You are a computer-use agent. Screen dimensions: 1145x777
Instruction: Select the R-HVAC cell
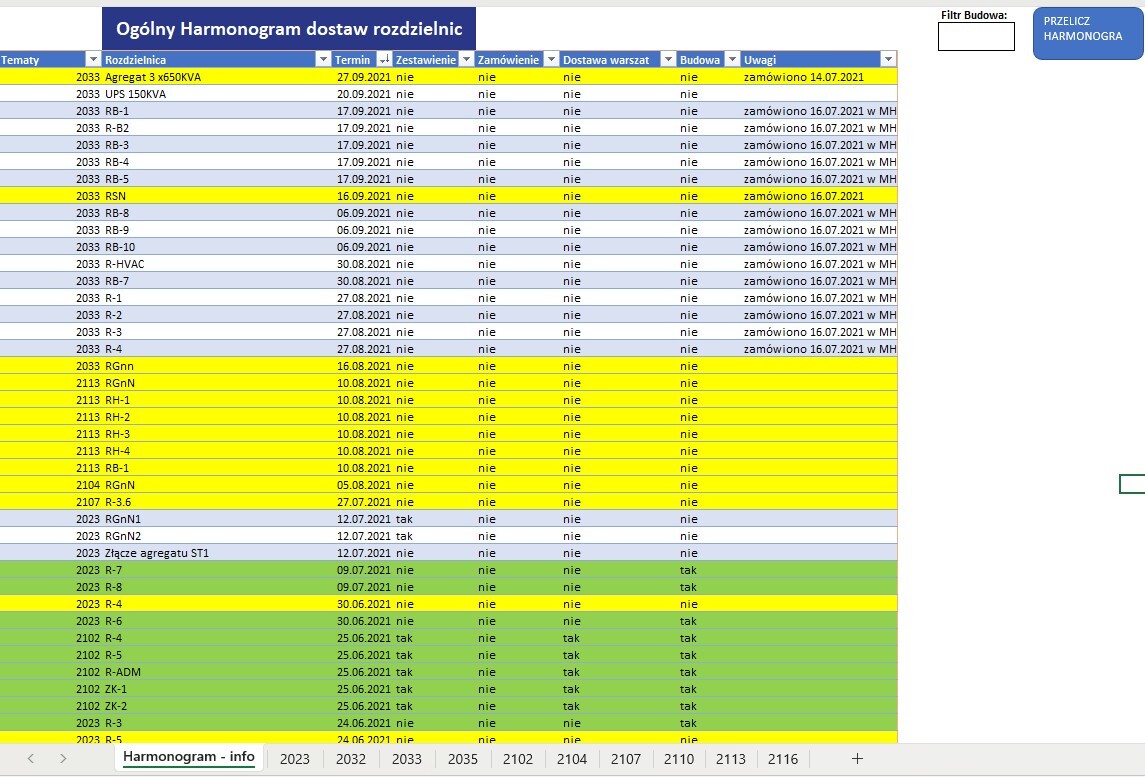(x=217, y=264)
